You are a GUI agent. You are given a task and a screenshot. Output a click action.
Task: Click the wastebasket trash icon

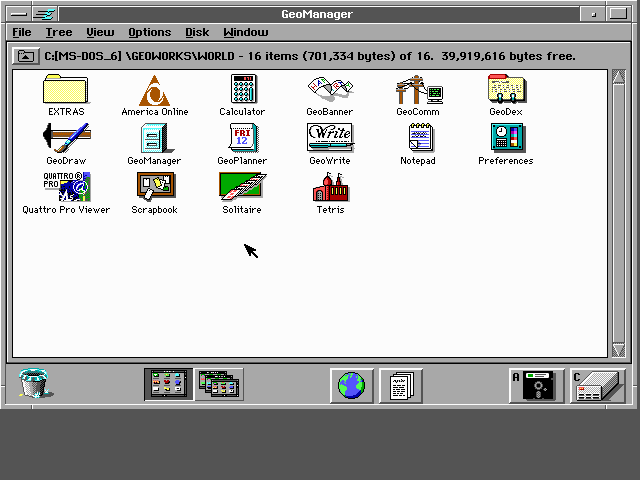pyautogui.click(x=35, y=383)
